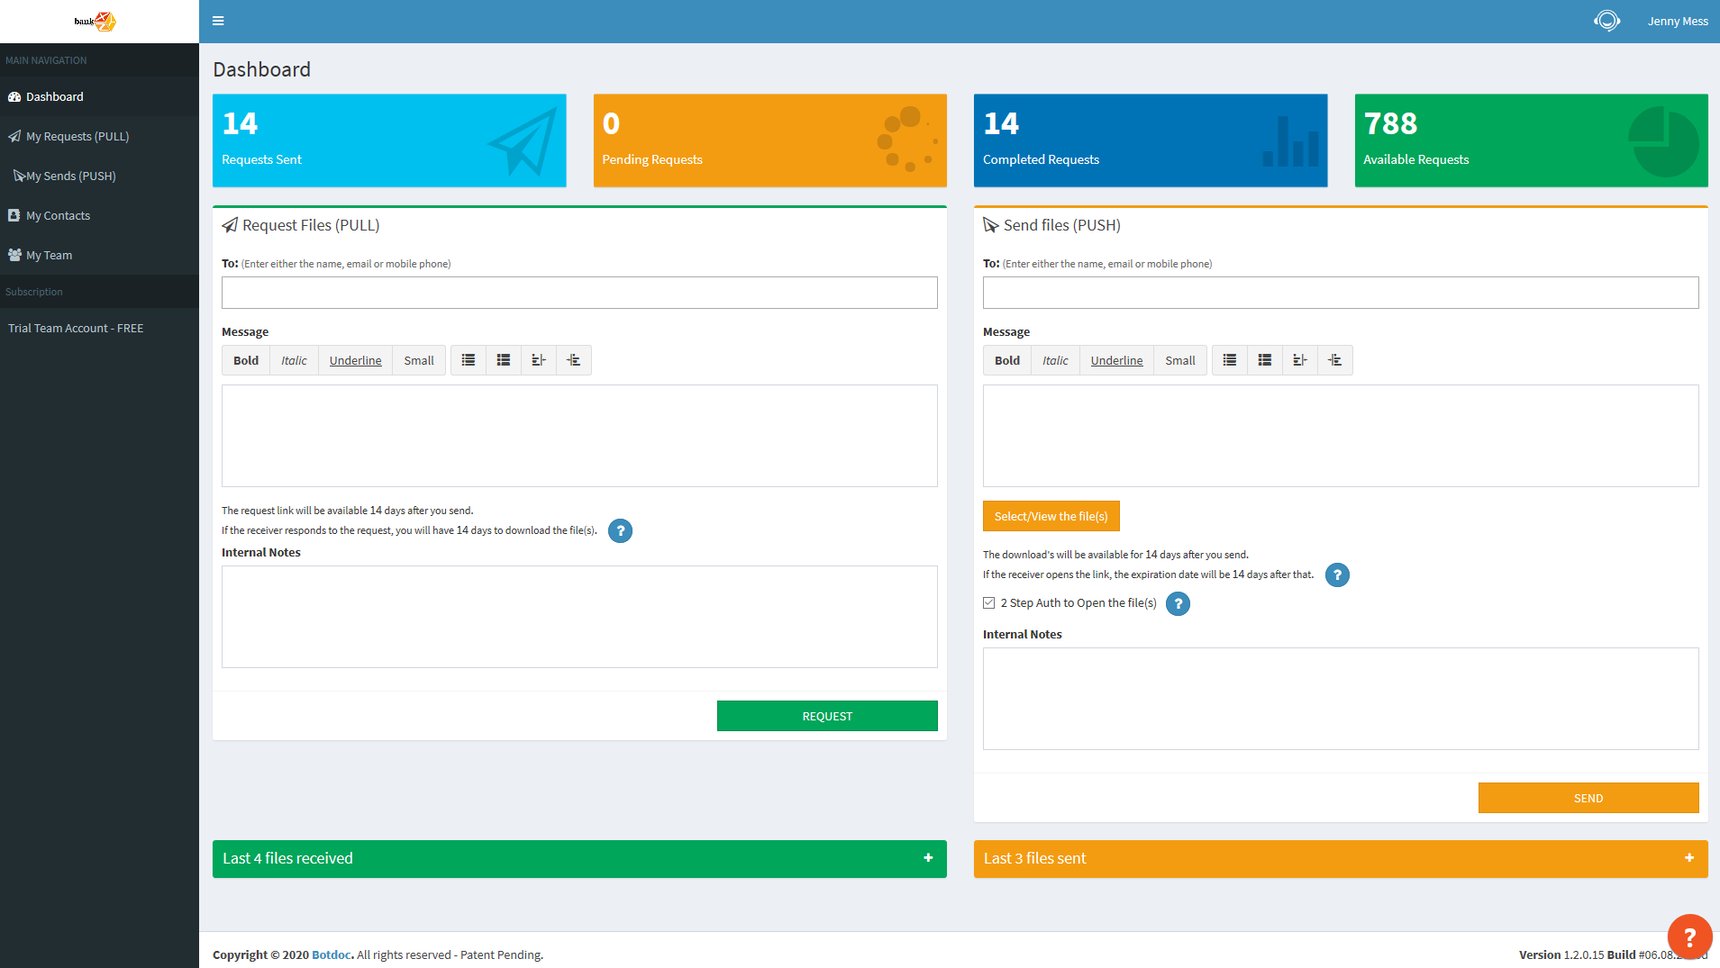The width and height of the screenshot is (1720, 968).
Task: Open the Requests Sent card
Action: click(x=389, y=140)
